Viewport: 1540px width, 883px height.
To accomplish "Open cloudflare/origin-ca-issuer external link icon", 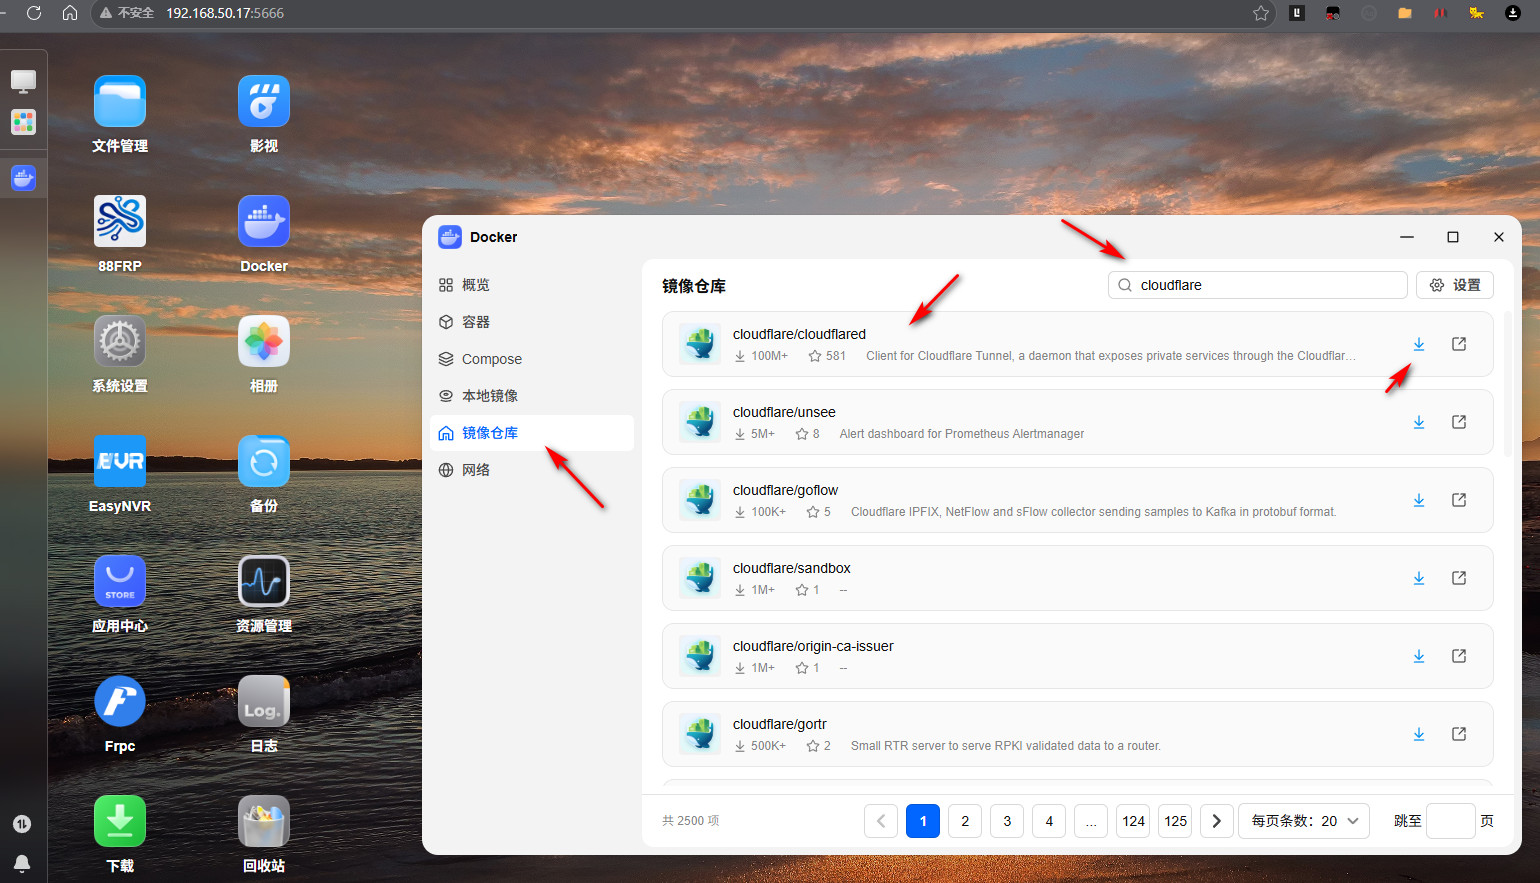I will 1459,656.
